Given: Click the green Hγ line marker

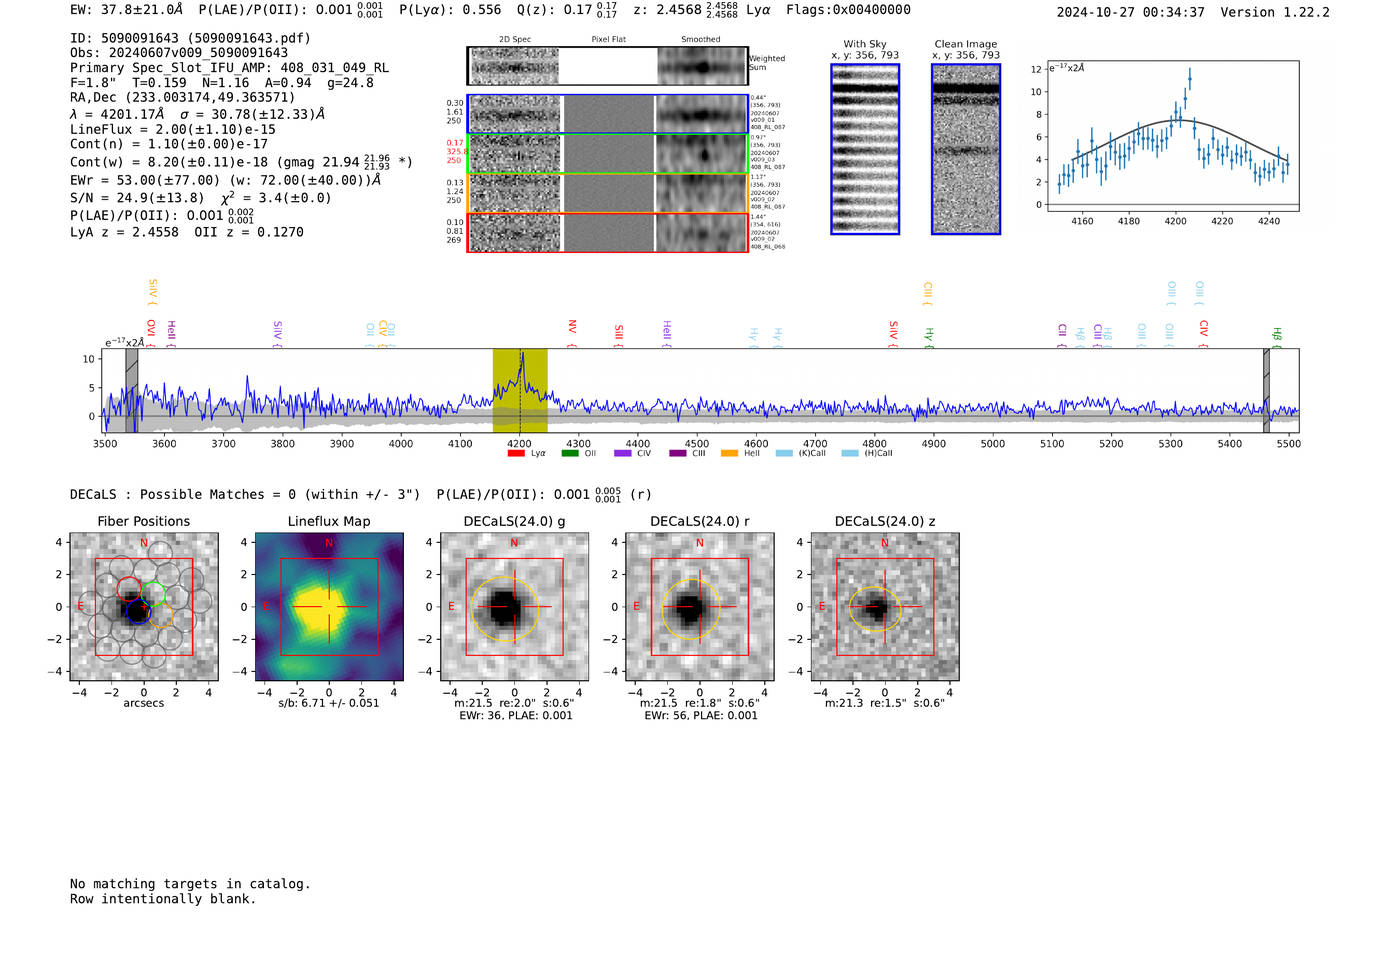Looking at the screenshot, I should coord(929,337).
